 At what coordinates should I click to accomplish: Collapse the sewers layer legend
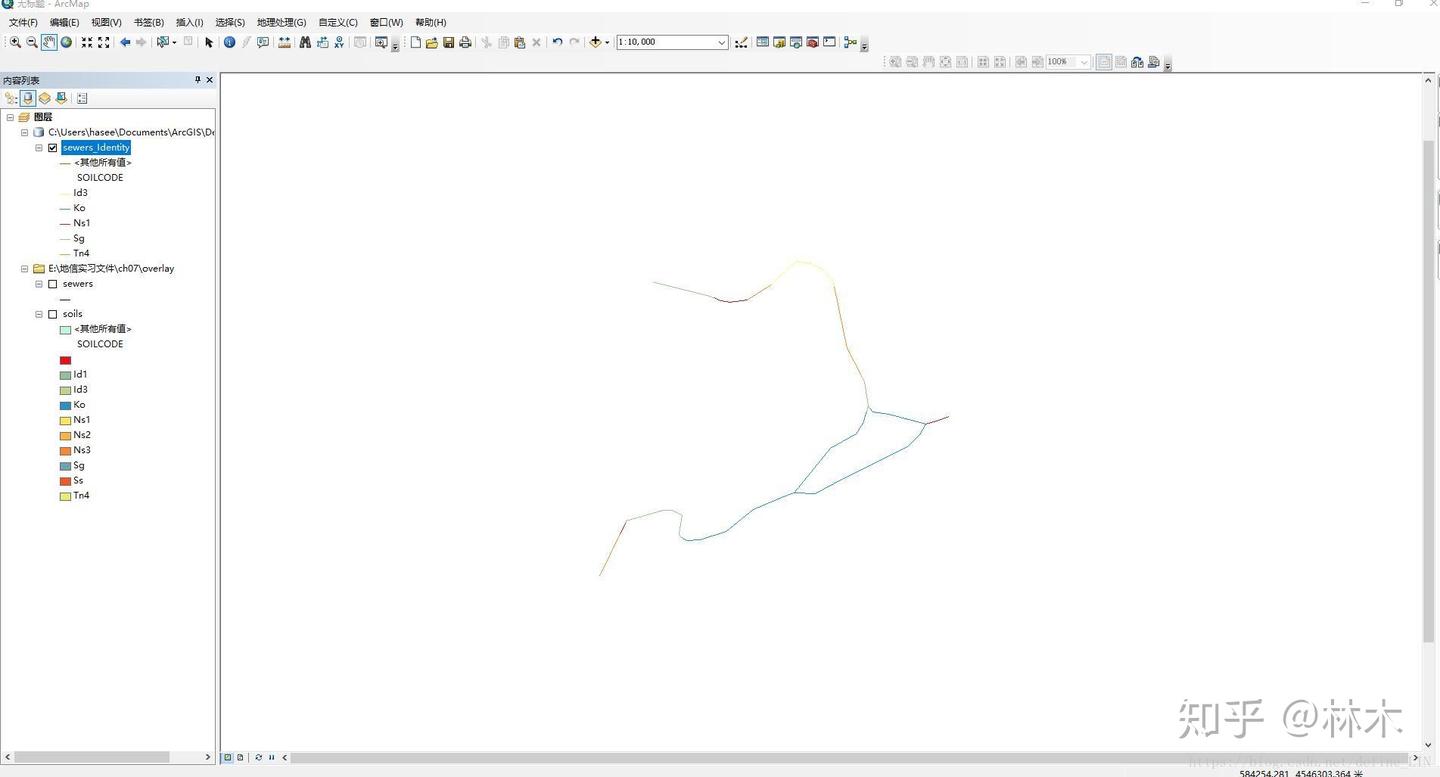click(x=39, y=284)
